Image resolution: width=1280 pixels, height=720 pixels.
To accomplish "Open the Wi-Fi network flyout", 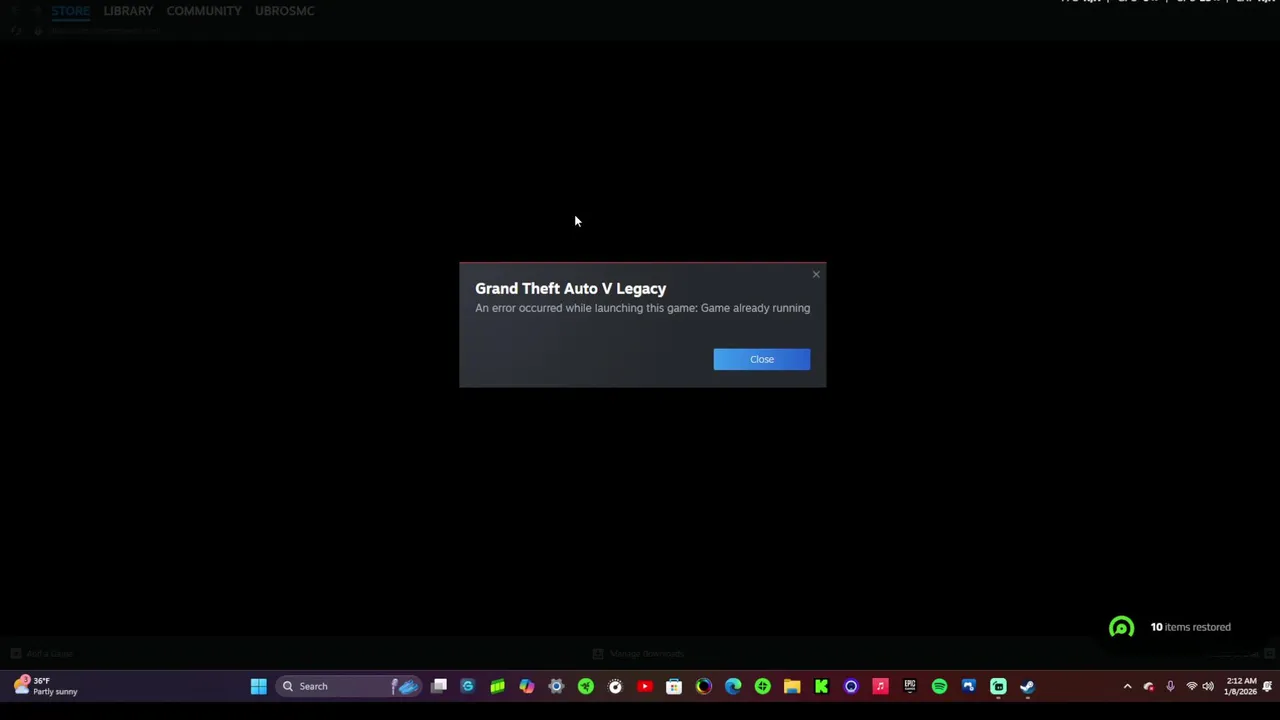I will 1191,686.
